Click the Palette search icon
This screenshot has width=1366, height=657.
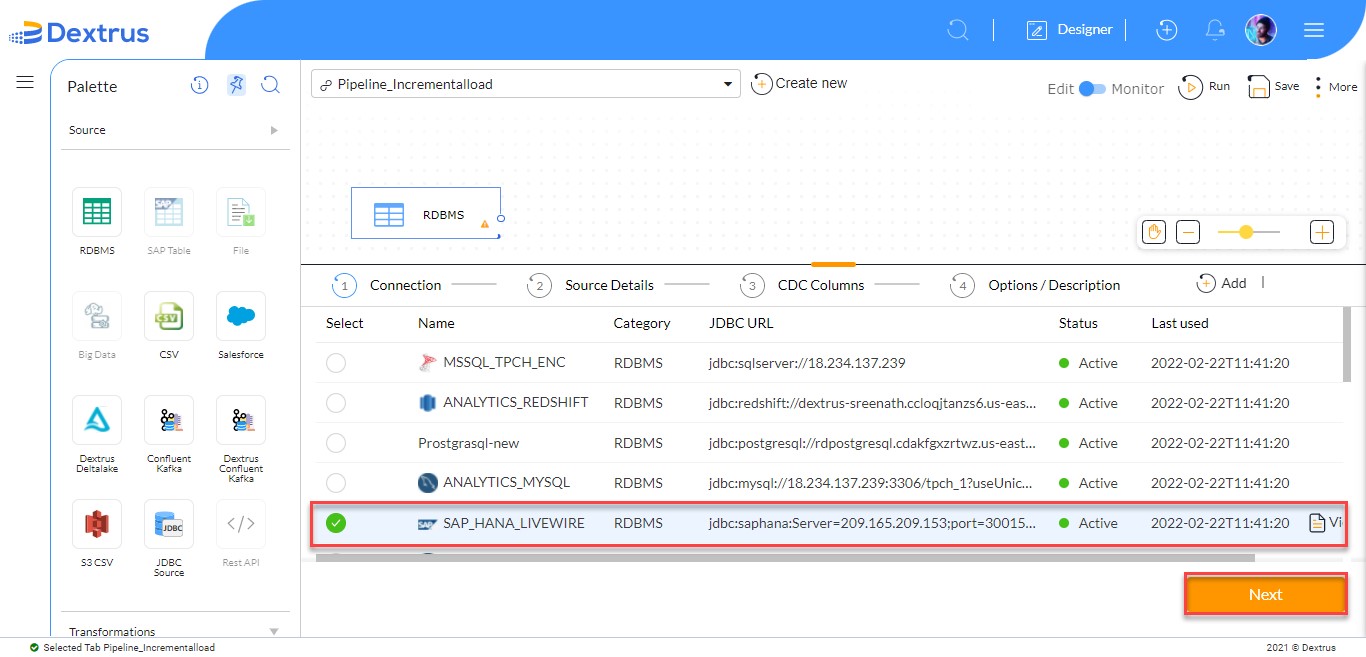pos(270,85)
